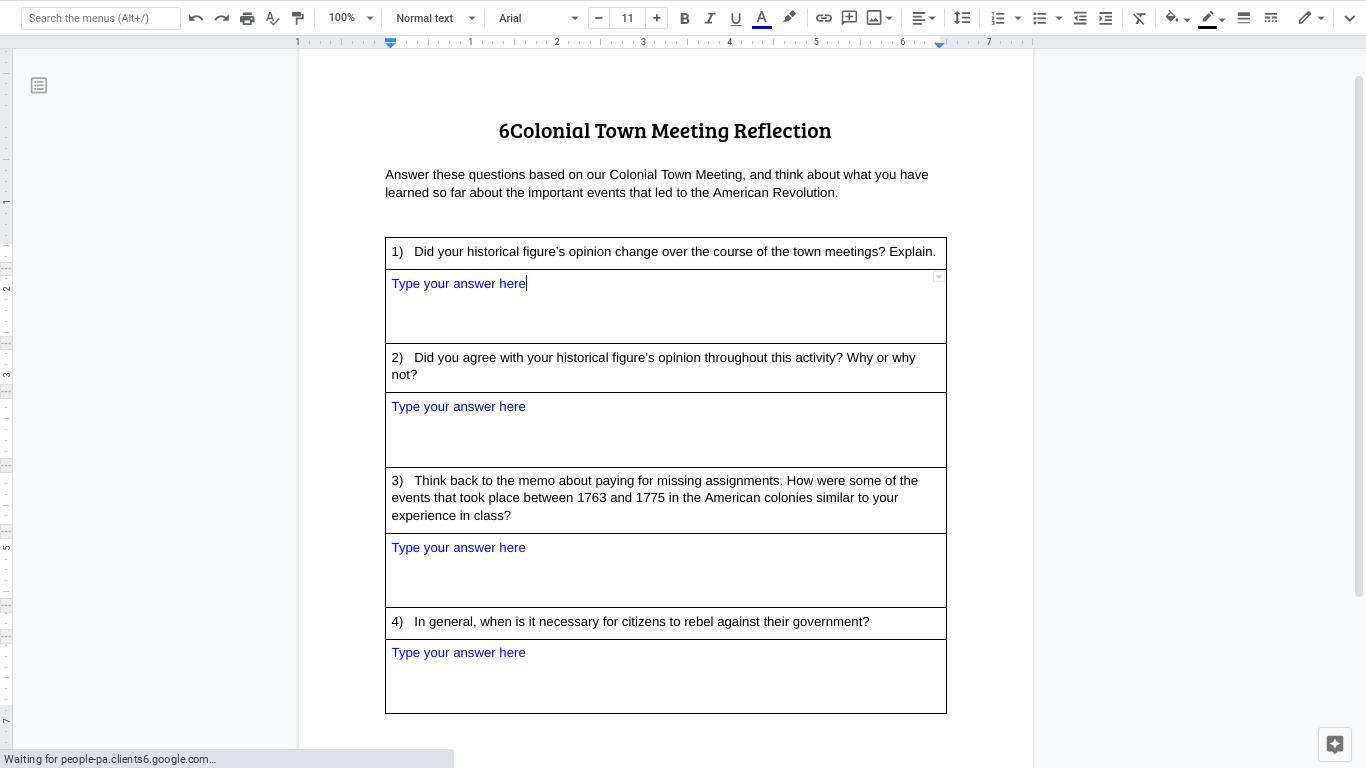Viewport: 1366px width, 768px height.
Task: Click the print icon
Action: click(247, 18)
